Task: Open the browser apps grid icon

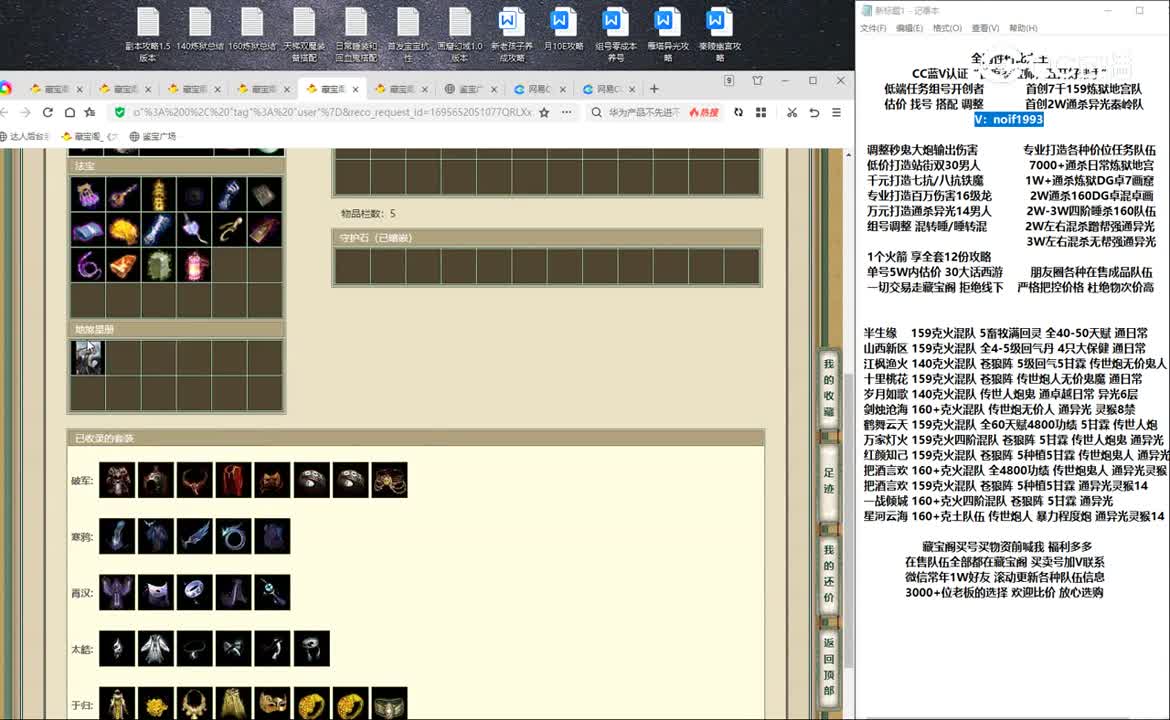Action: (x=761, y=112)
